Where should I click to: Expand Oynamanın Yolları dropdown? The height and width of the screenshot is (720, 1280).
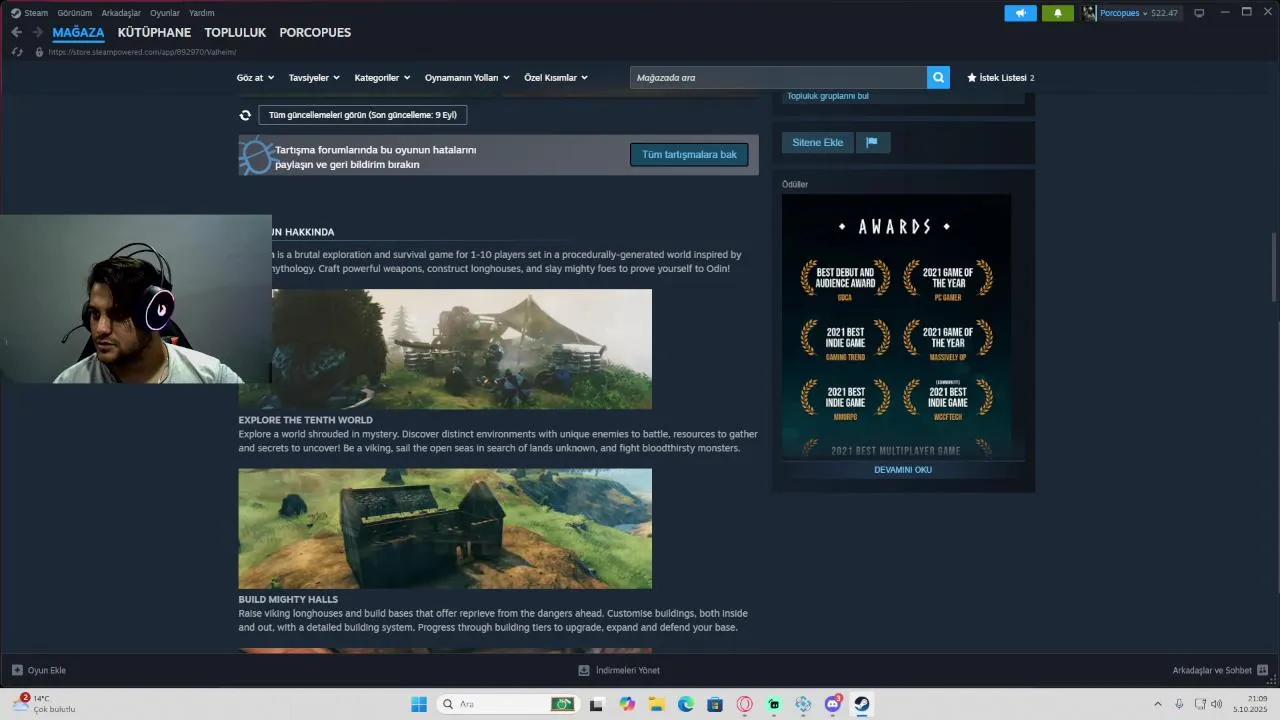[x=467, y=77]
